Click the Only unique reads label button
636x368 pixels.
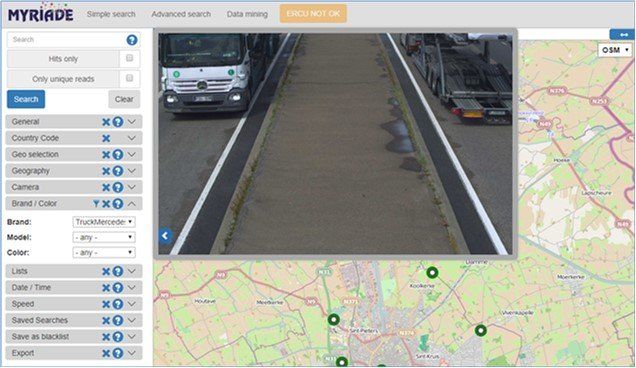point(63,79)
